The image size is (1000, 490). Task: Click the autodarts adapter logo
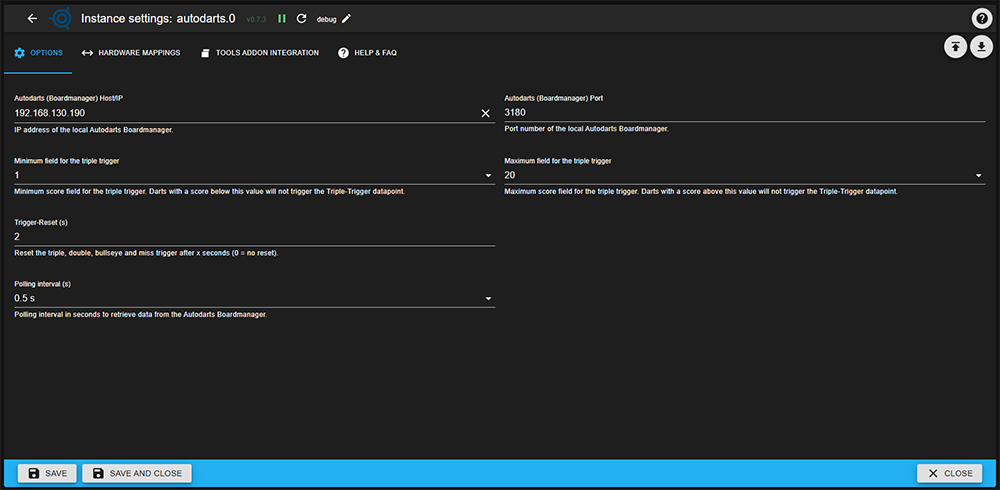click(x=61, y=19)
